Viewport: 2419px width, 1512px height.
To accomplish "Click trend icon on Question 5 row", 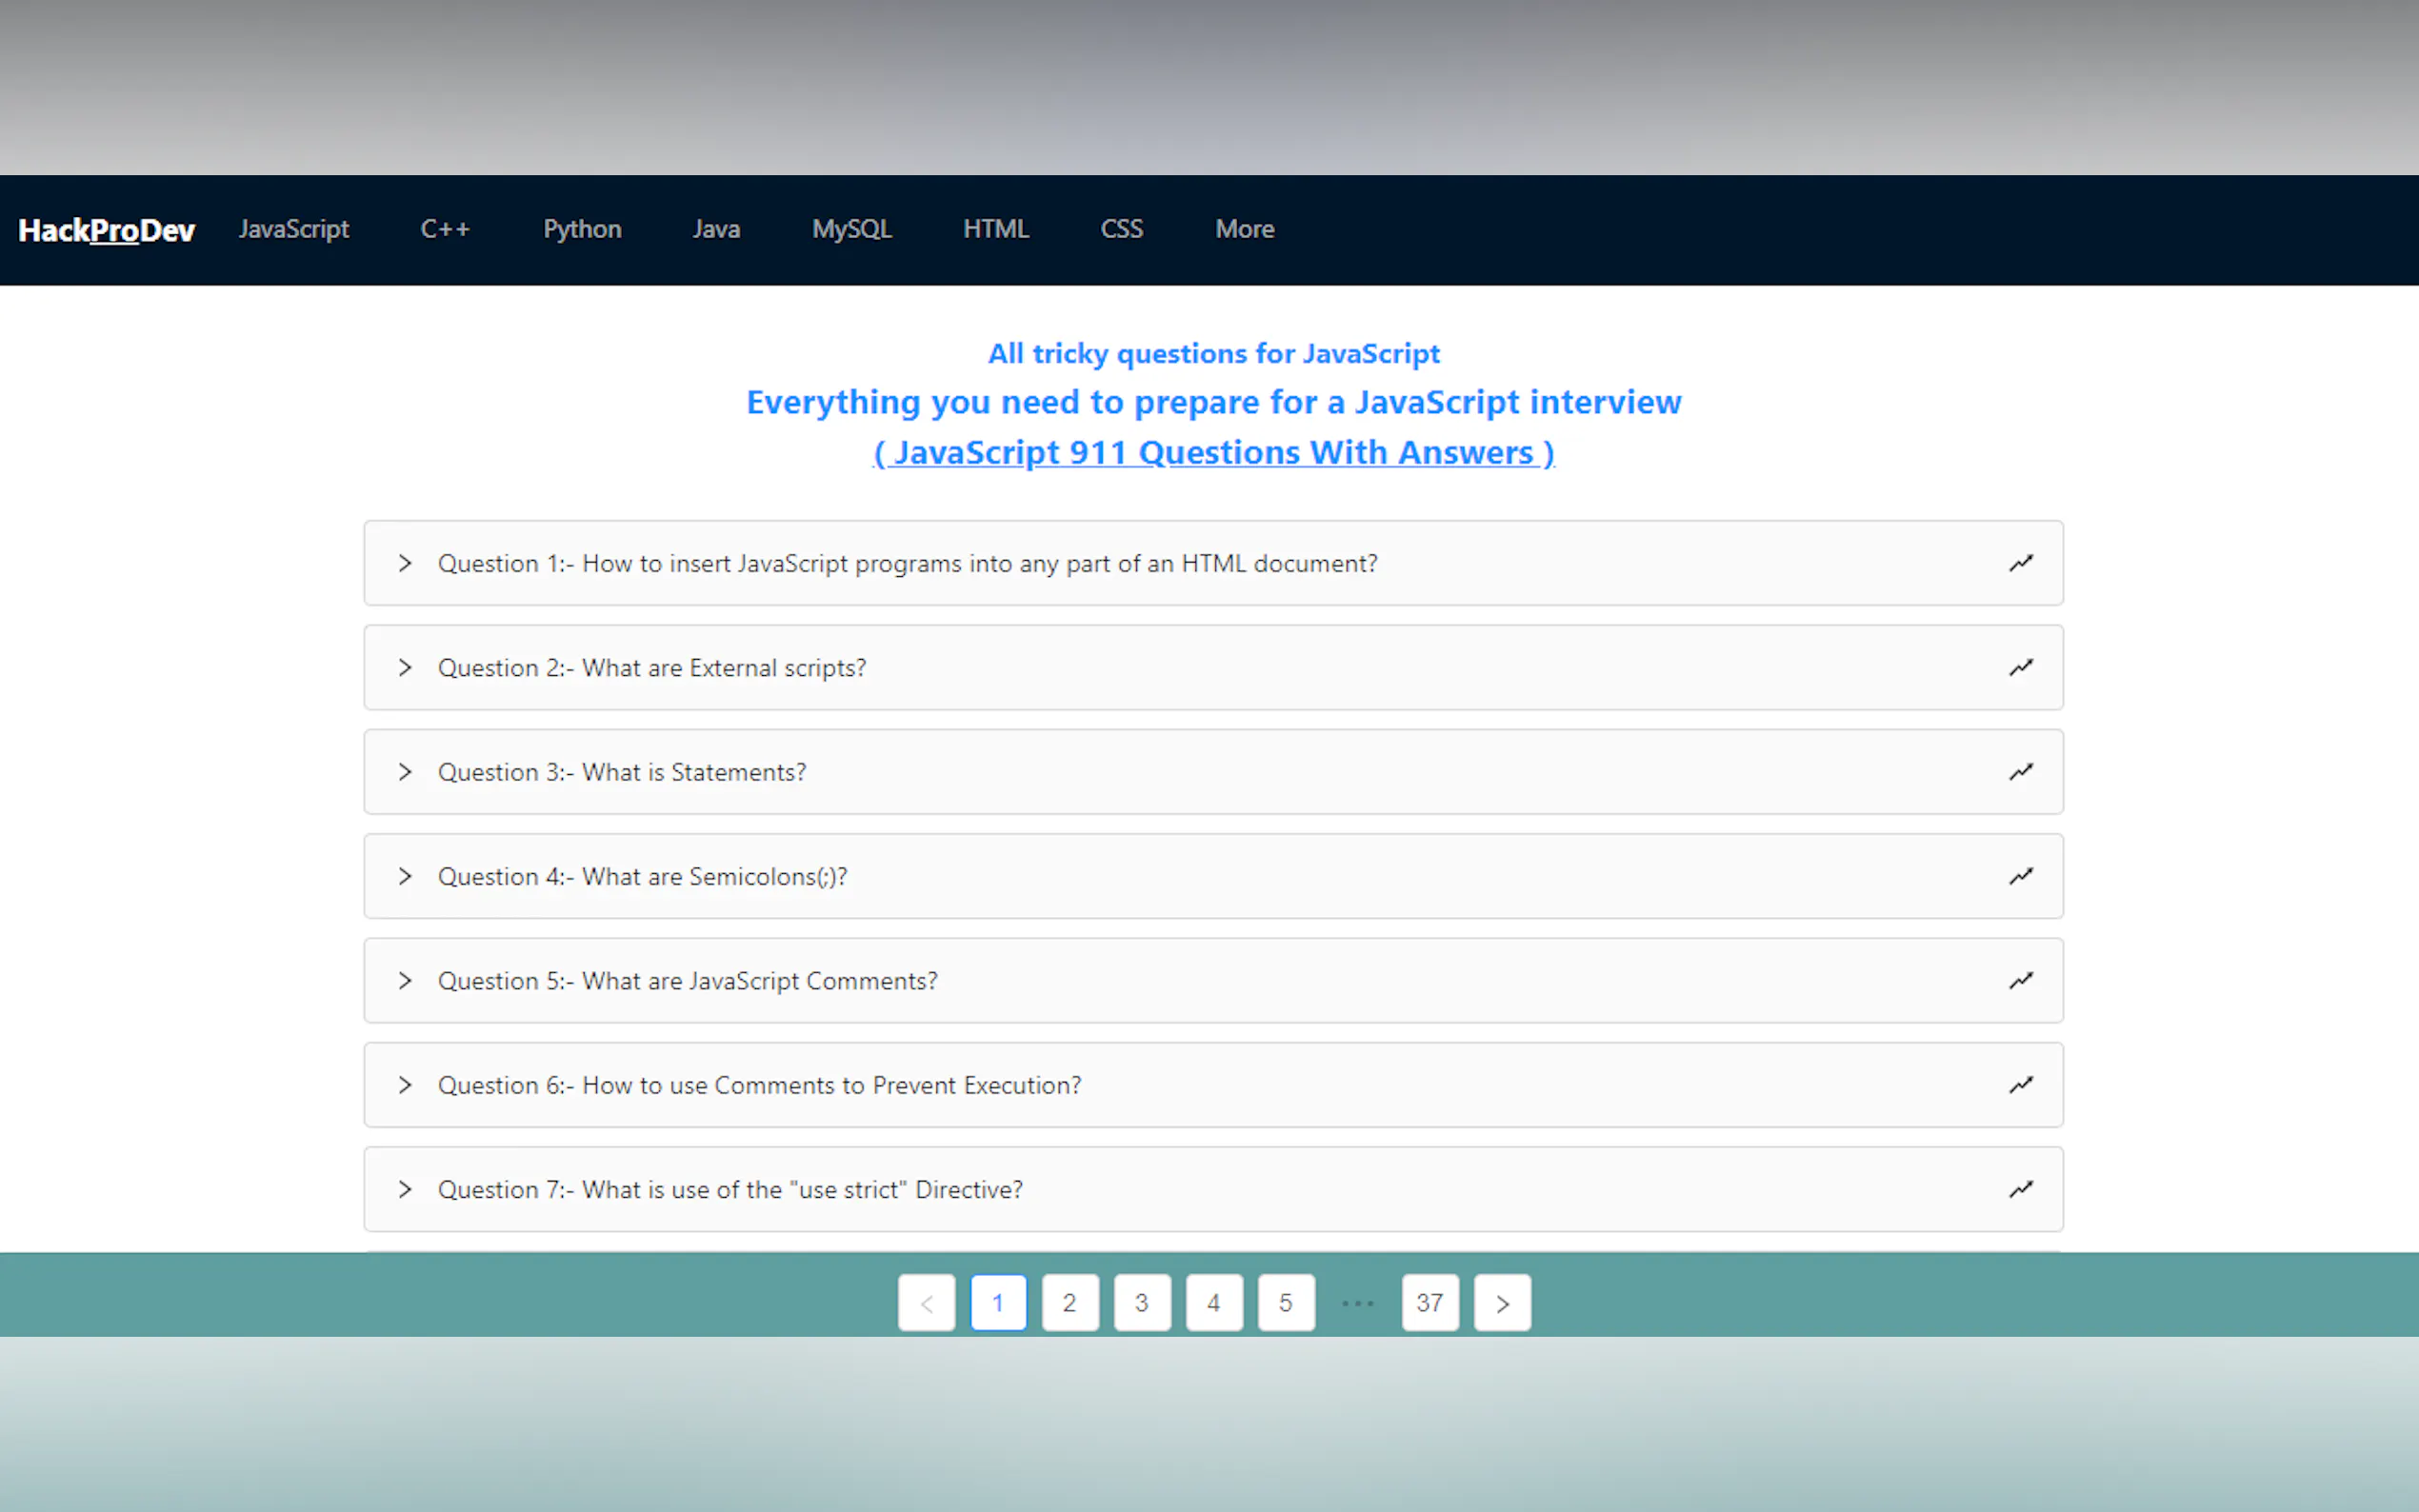I will (2021, 980).
